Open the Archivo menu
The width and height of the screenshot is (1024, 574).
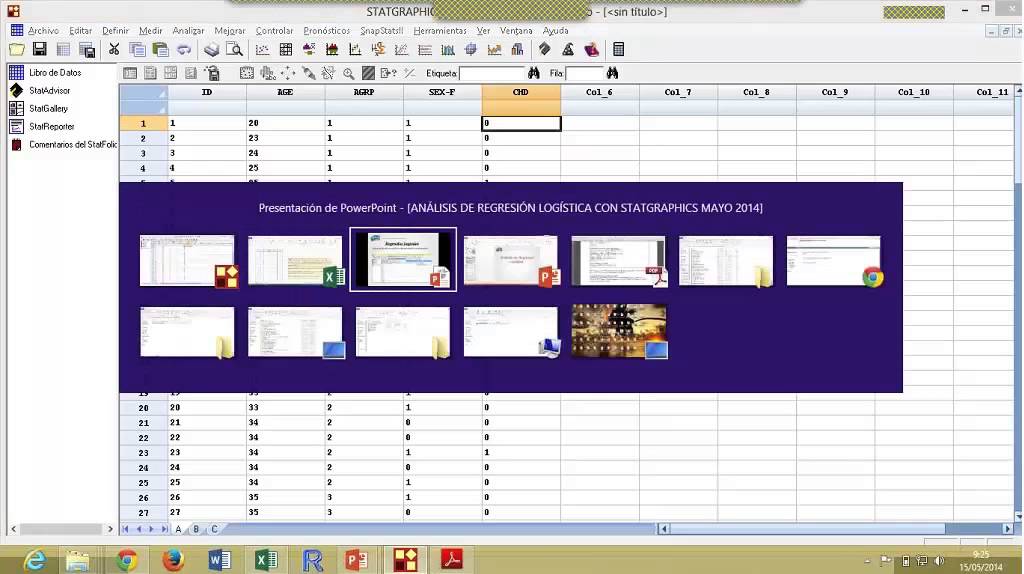coord(43,31)
